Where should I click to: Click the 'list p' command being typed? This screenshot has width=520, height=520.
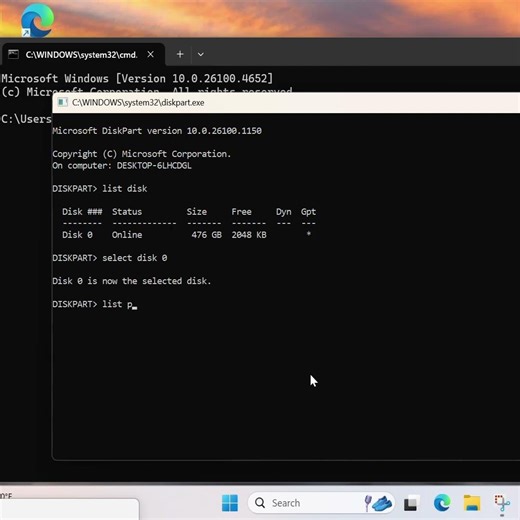tap(118, 304)
